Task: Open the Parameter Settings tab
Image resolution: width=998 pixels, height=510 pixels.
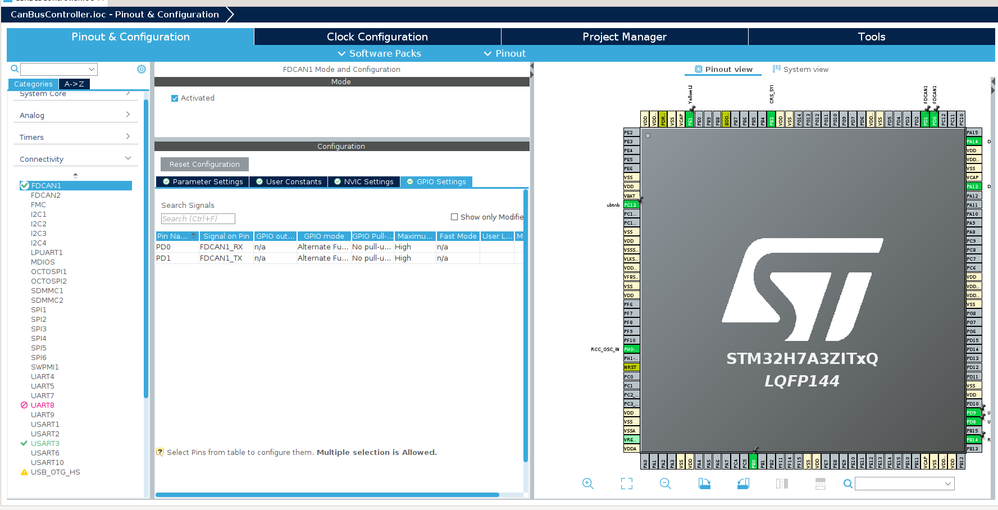Action: [x=202, y=181]
